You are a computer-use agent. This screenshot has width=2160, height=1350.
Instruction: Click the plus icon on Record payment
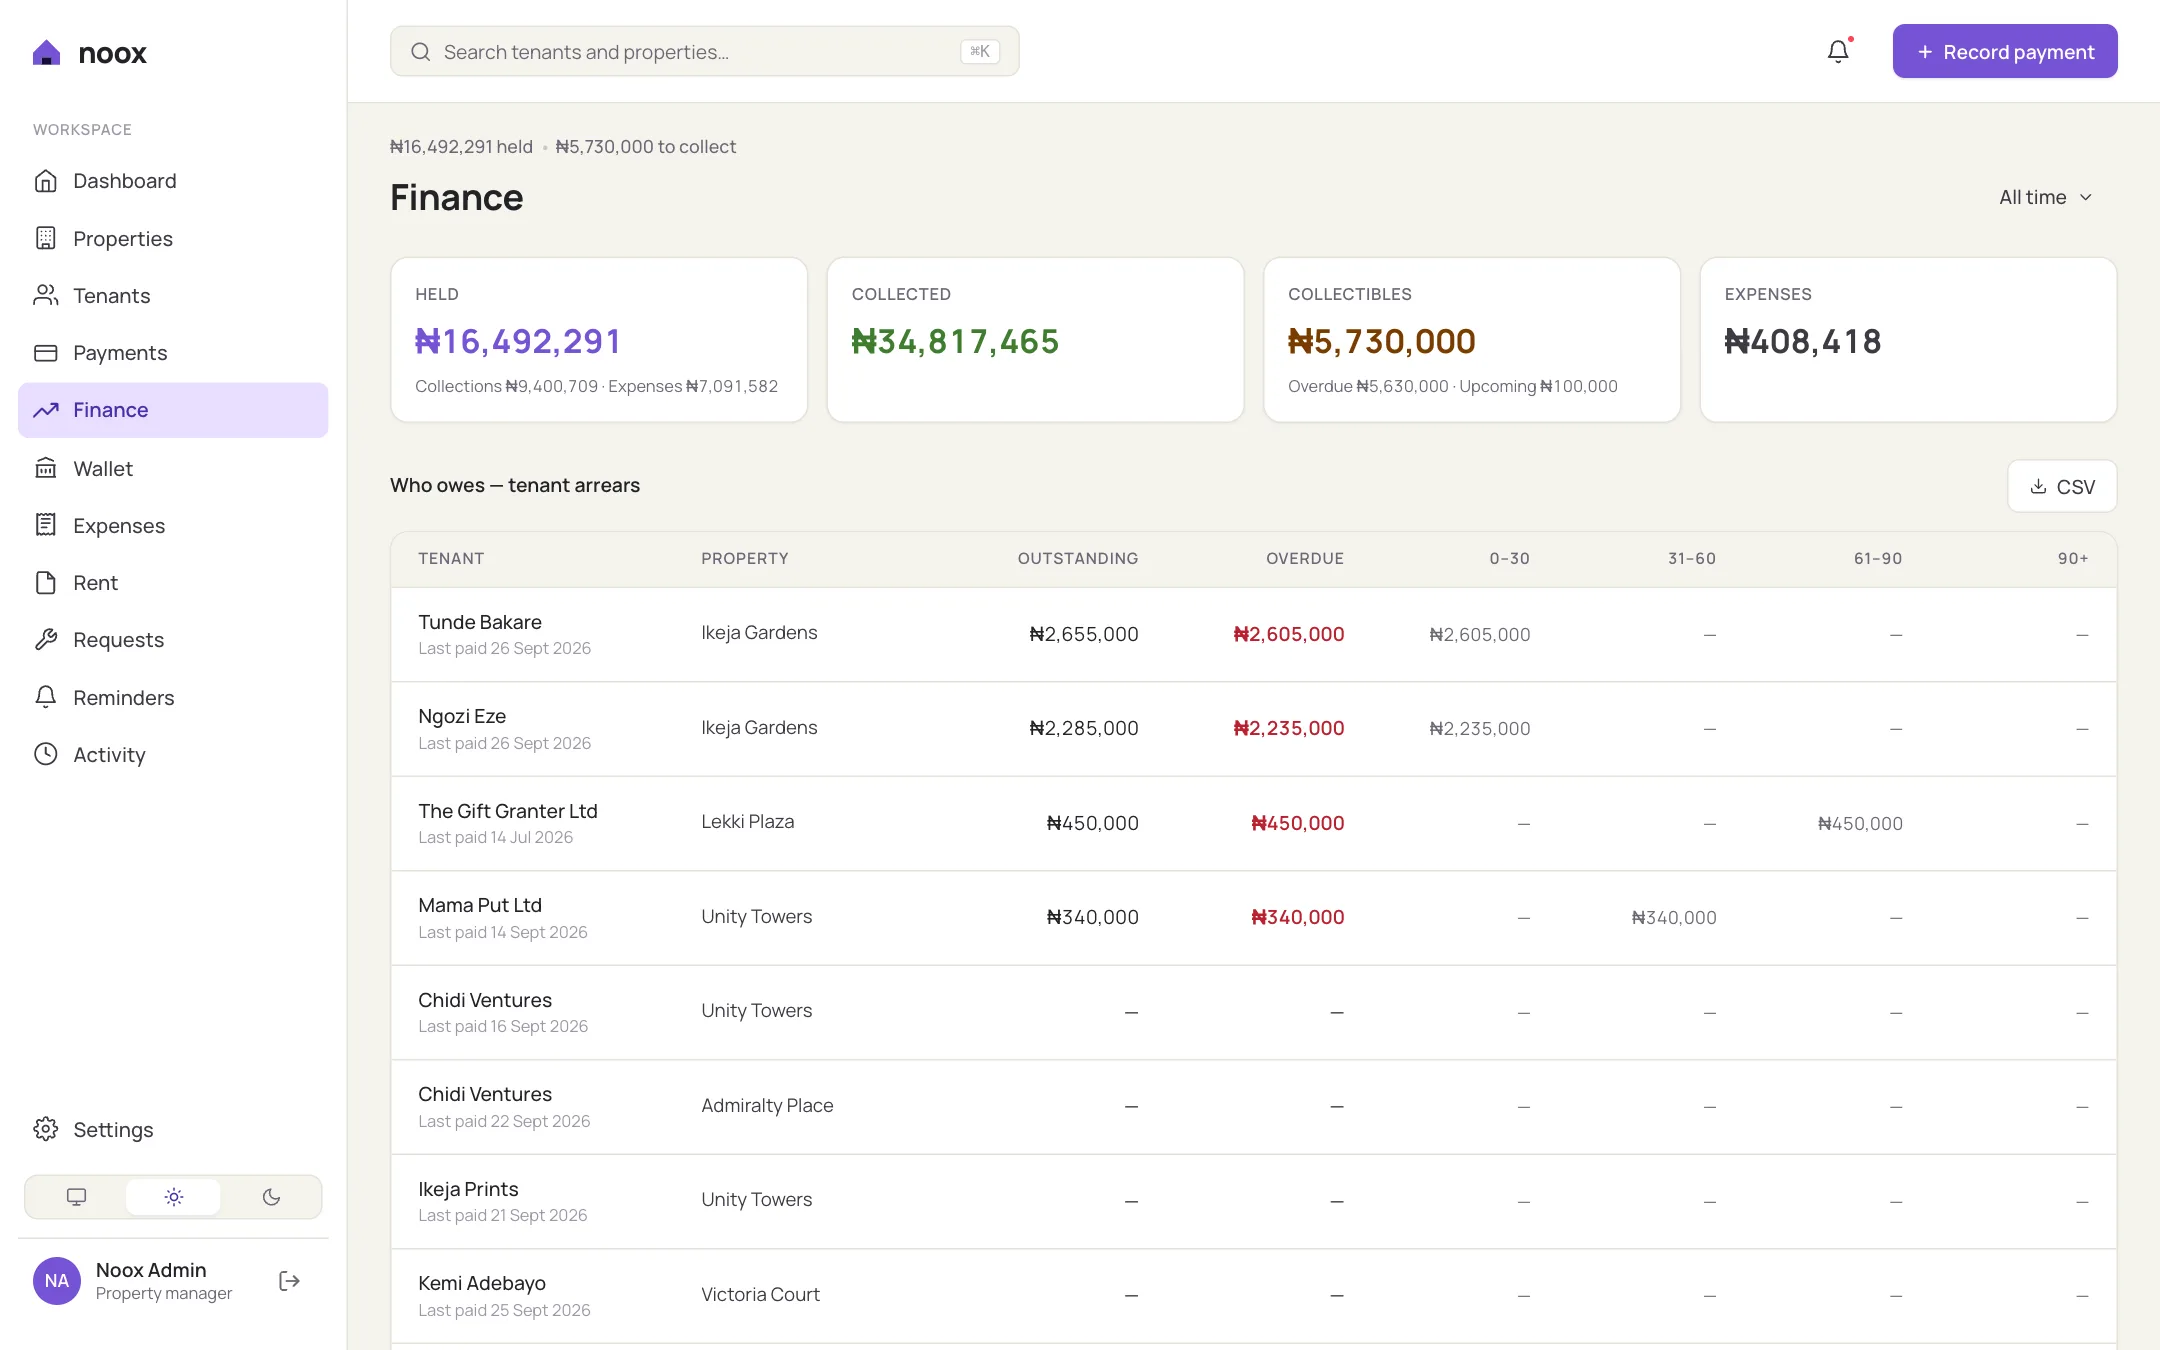pos(1925,52)
